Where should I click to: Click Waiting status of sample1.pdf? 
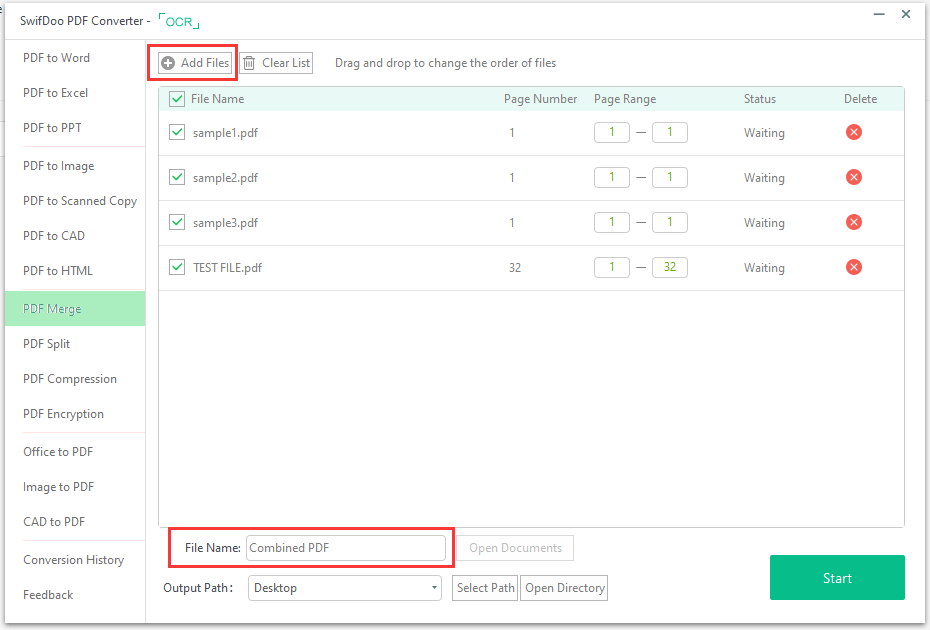click(x=764, y=133)
